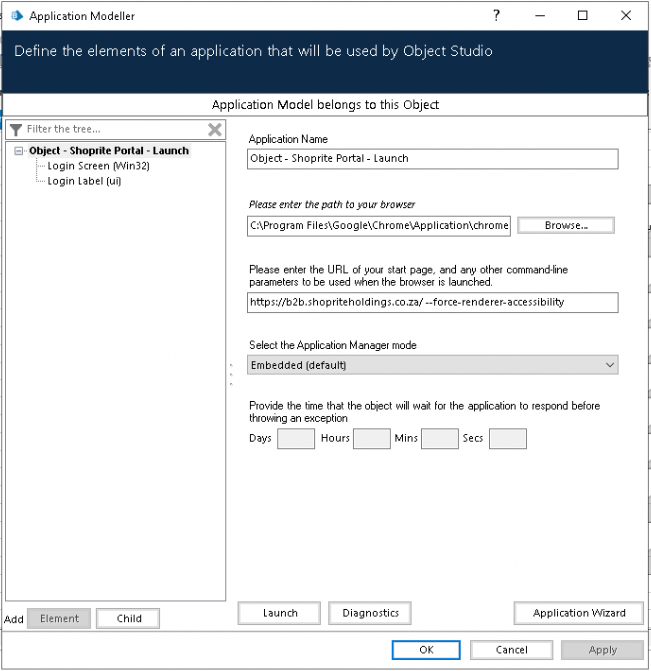Click the browser path input field
This screenshot has height=671, width=651.
pos(379,226)
